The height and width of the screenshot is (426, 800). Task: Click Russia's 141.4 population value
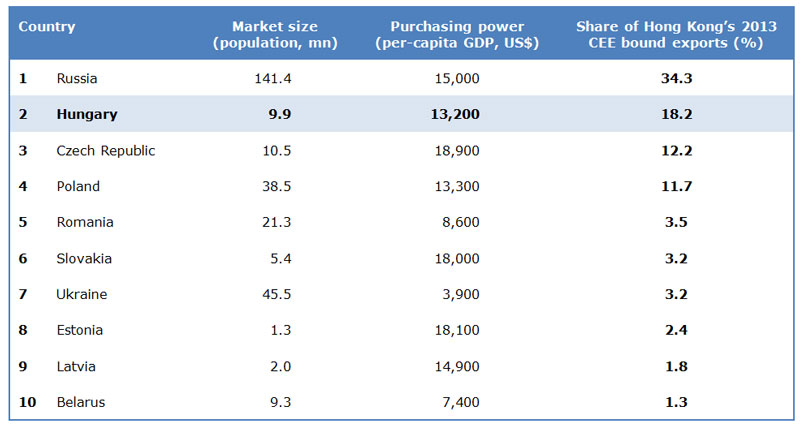click(x=273, y=78)
